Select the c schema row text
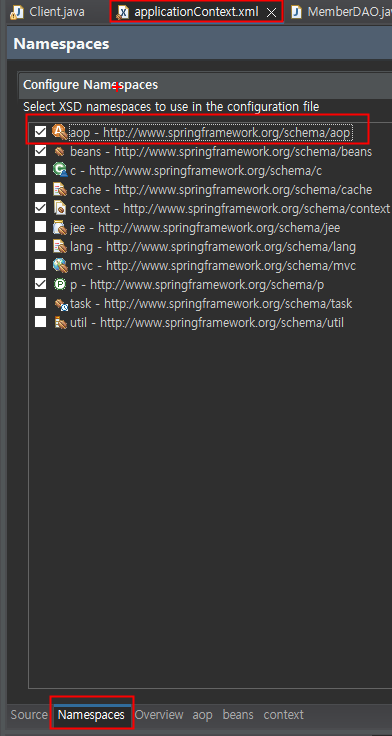Image resolution: width=392 pixels, height=736 pixels. (x=196, y=170)
